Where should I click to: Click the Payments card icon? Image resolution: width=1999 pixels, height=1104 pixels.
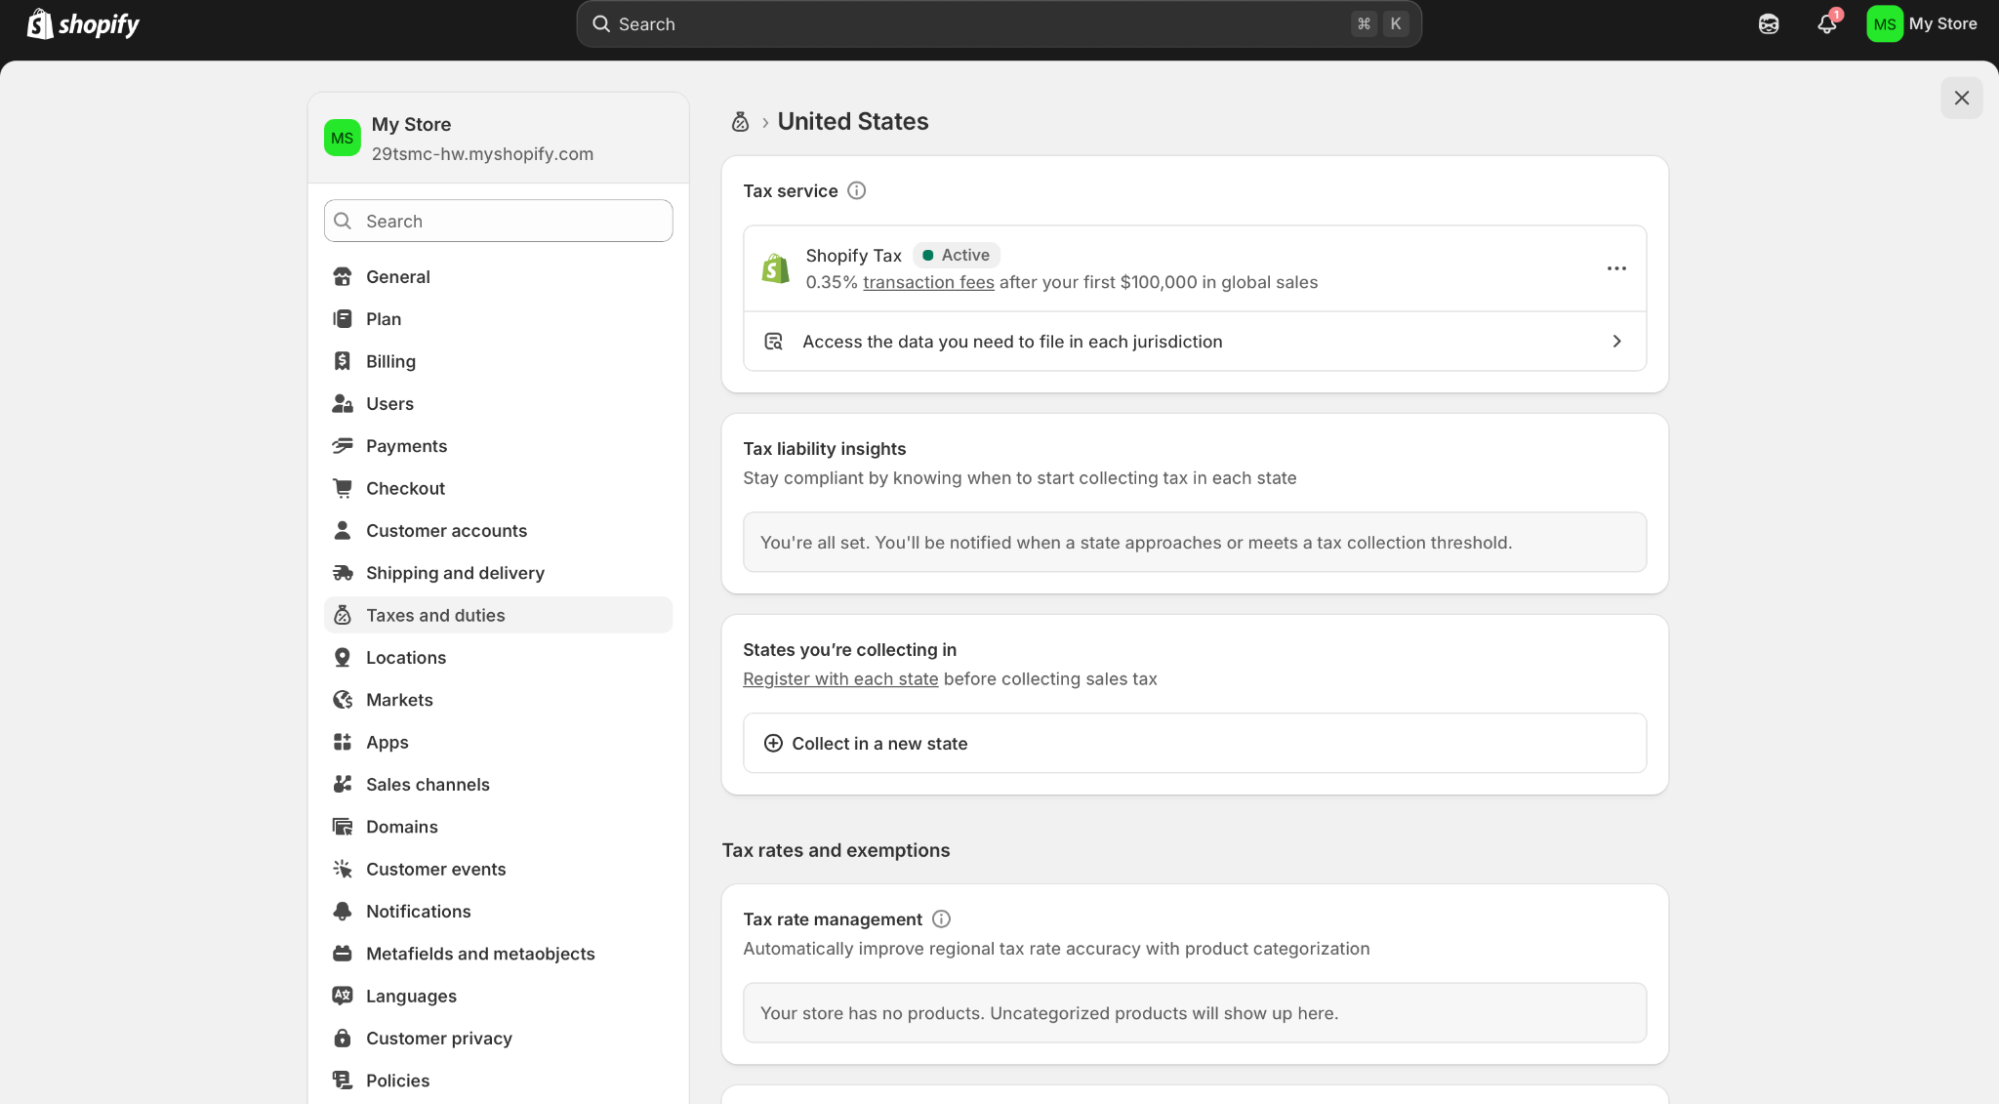tap(342, 446)
